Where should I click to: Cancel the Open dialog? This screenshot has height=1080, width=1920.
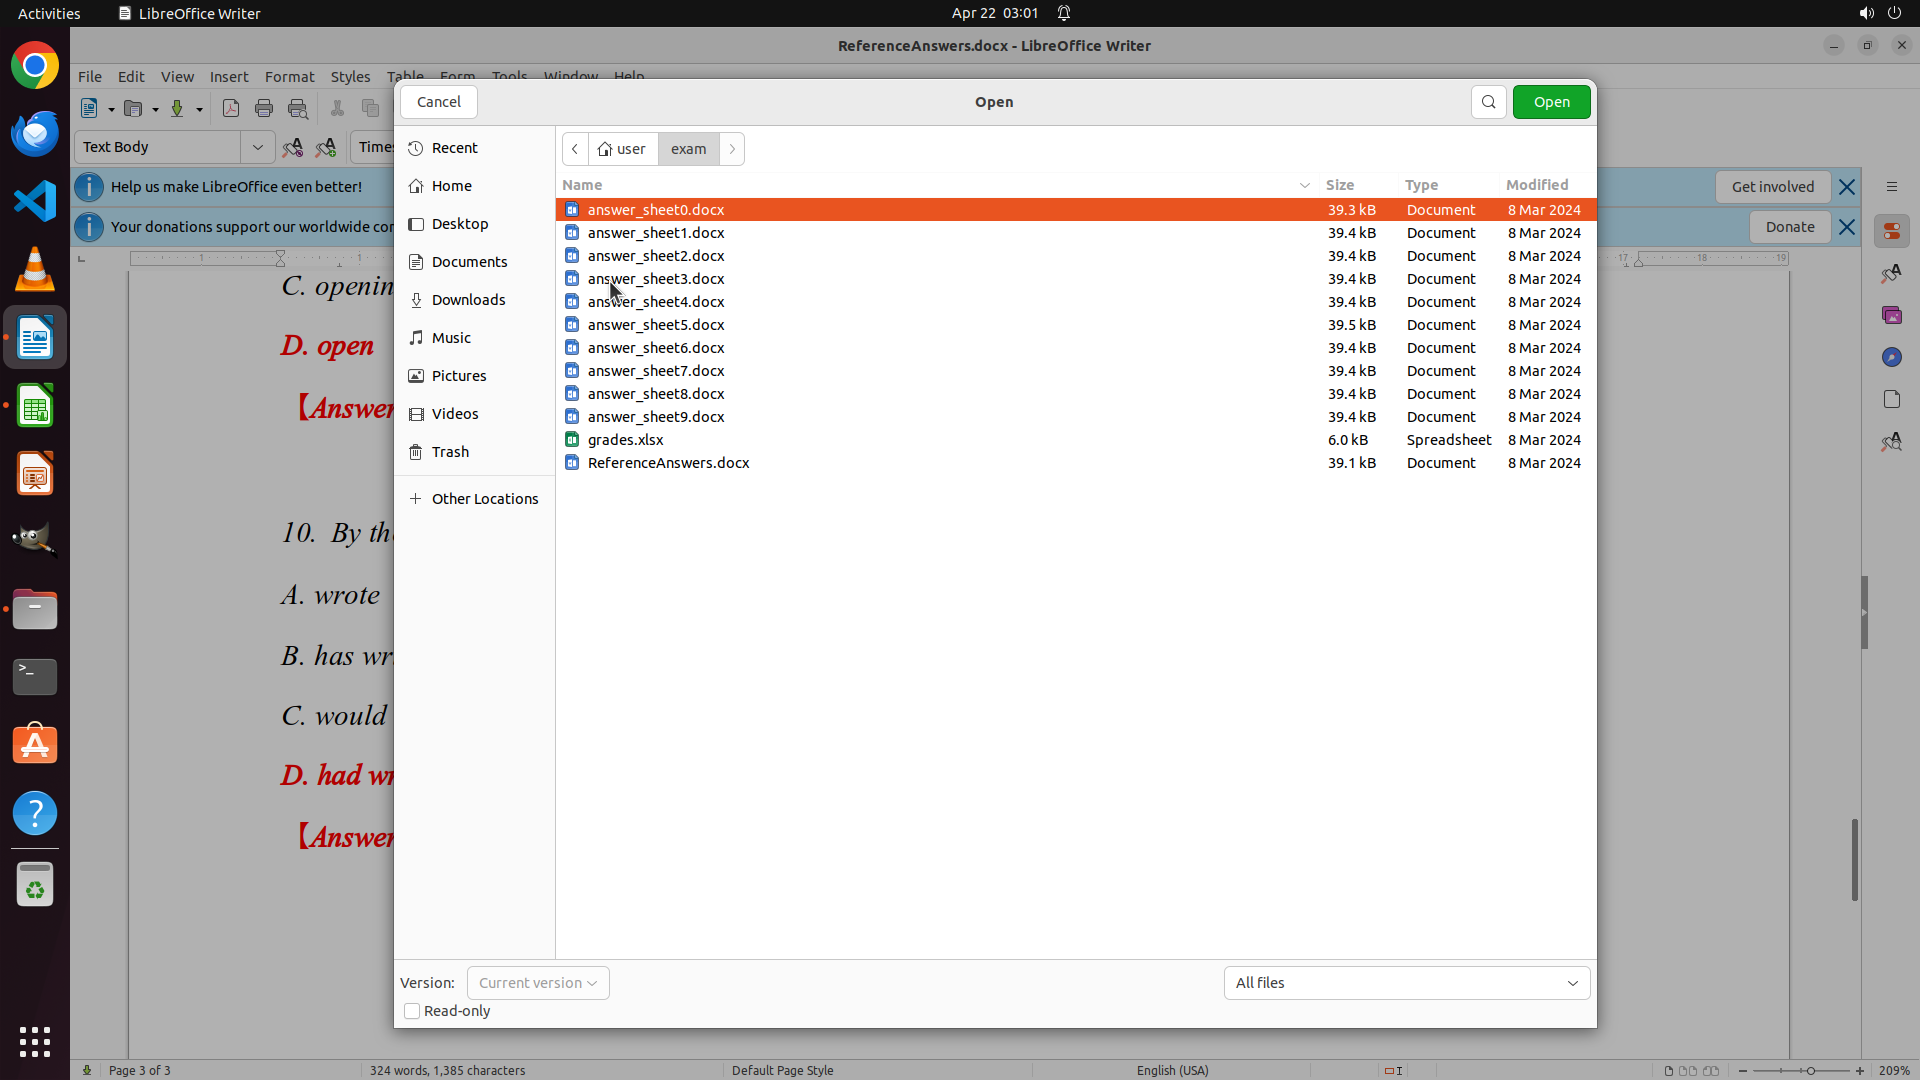coord(438,102)
